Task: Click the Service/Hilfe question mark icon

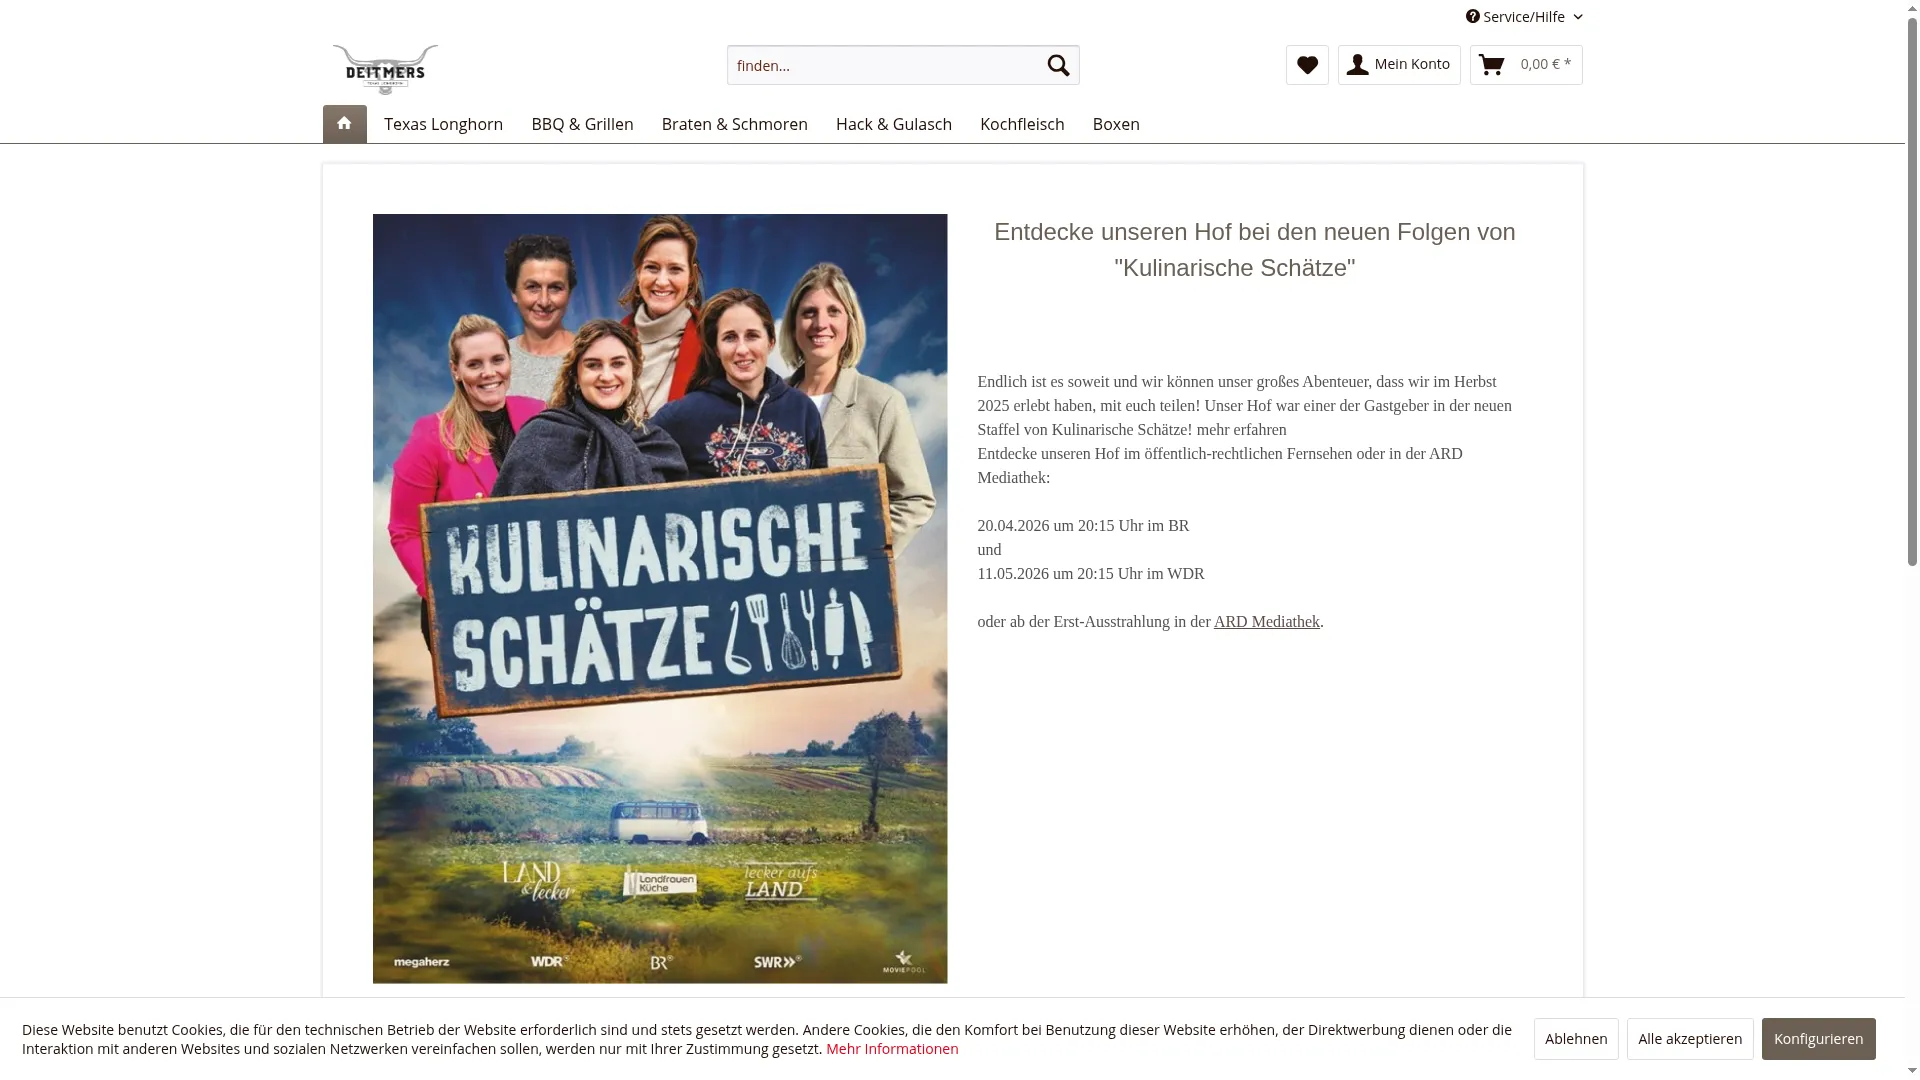Action: [1473, 17]
